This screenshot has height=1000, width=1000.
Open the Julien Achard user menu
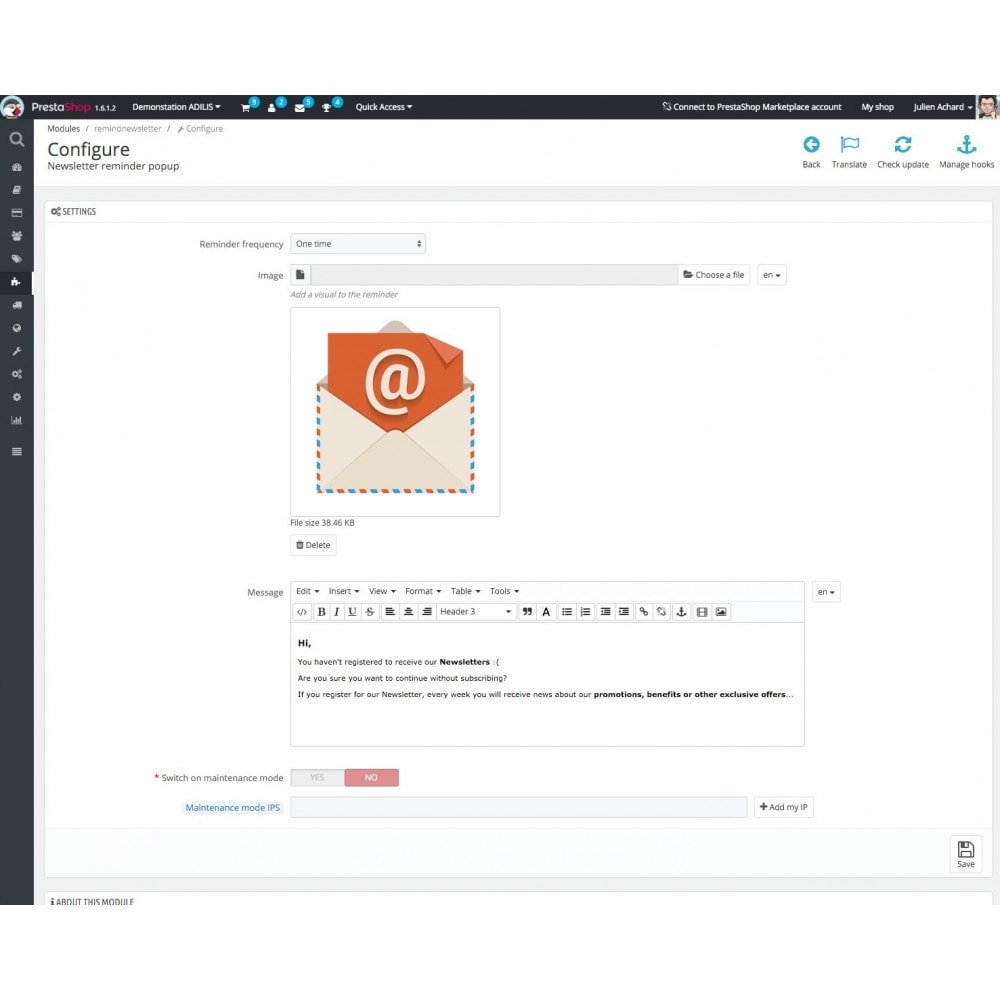pos(943,107)
